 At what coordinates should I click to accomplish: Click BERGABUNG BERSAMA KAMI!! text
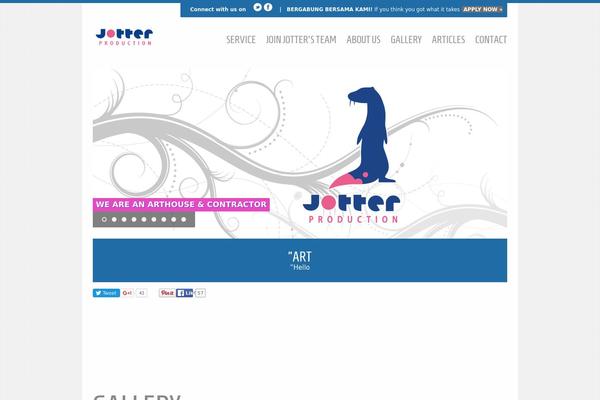[329, 9]
